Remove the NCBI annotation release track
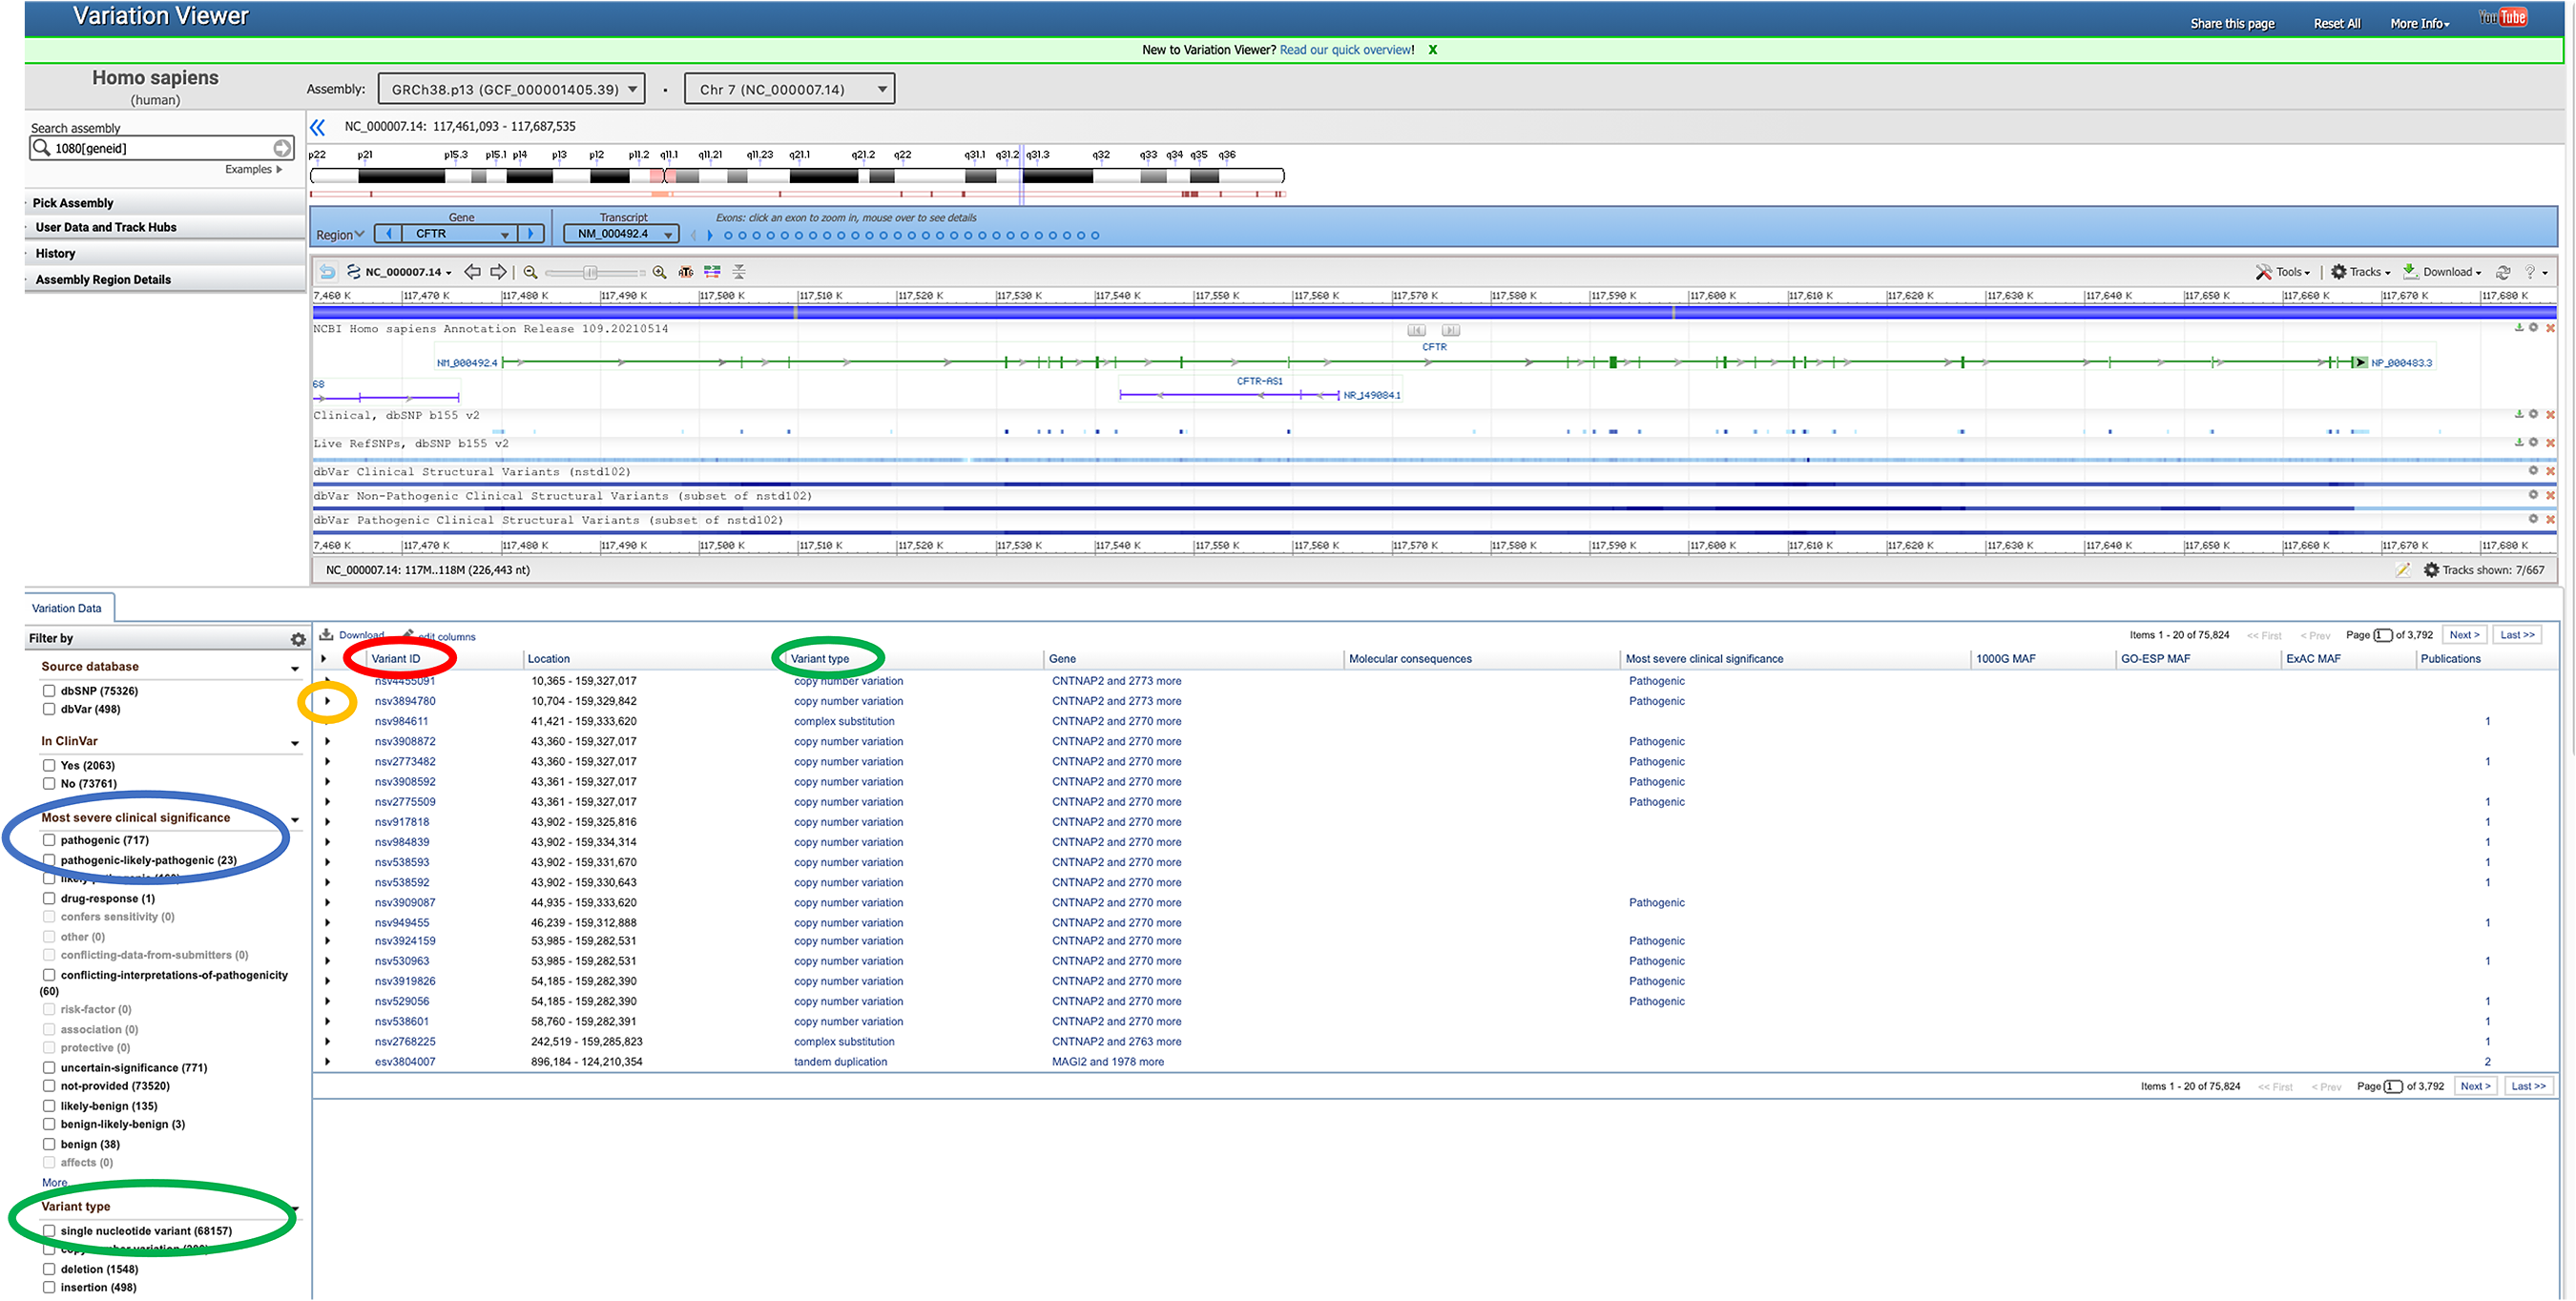Image resolution: width=2576 pixels, height=1301 pixels. (x=2550, y=328)
